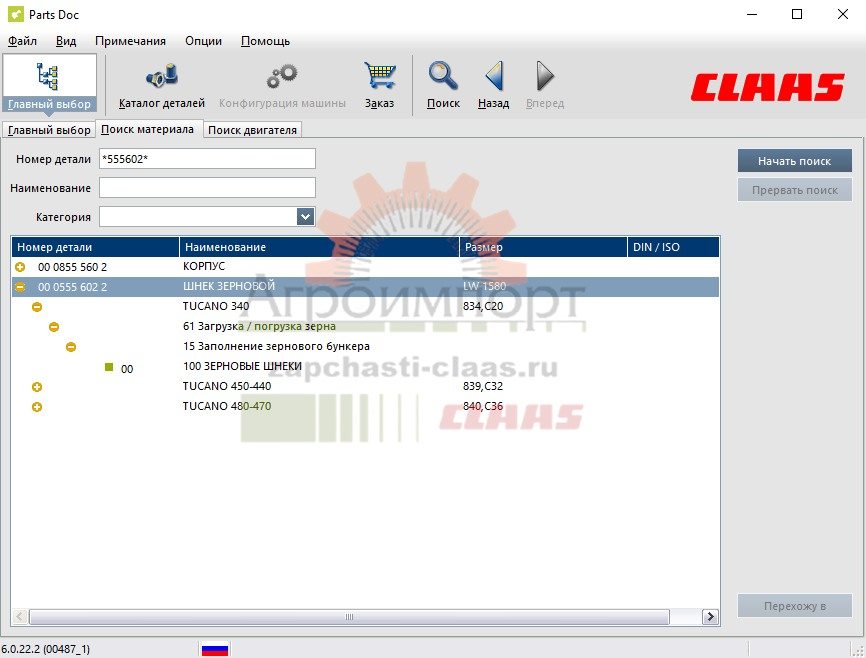866x658 pixels.
Task: Maximize the Parts Doc window
Action: [797, 14]
